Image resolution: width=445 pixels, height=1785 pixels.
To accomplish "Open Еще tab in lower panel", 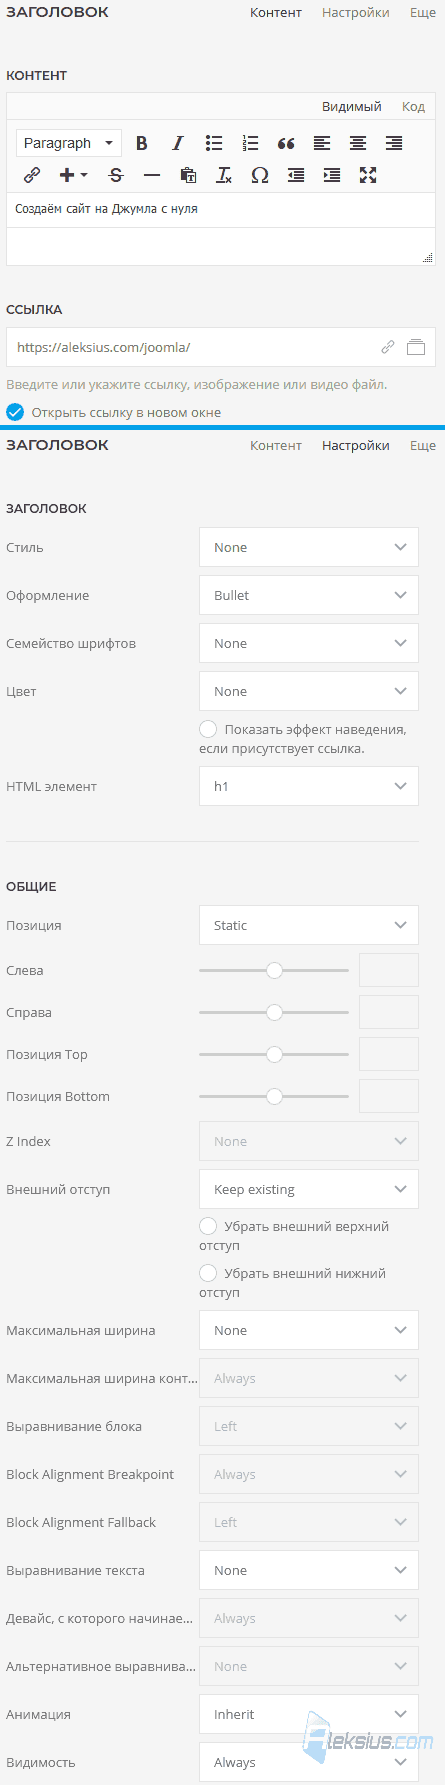I will pos(423,446).
